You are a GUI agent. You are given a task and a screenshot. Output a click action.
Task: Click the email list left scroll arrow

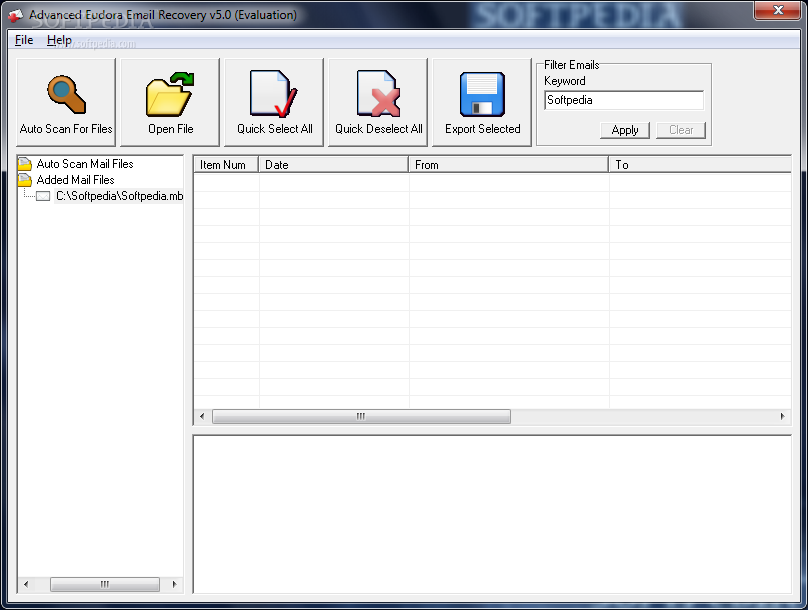(x=202, y=416)
